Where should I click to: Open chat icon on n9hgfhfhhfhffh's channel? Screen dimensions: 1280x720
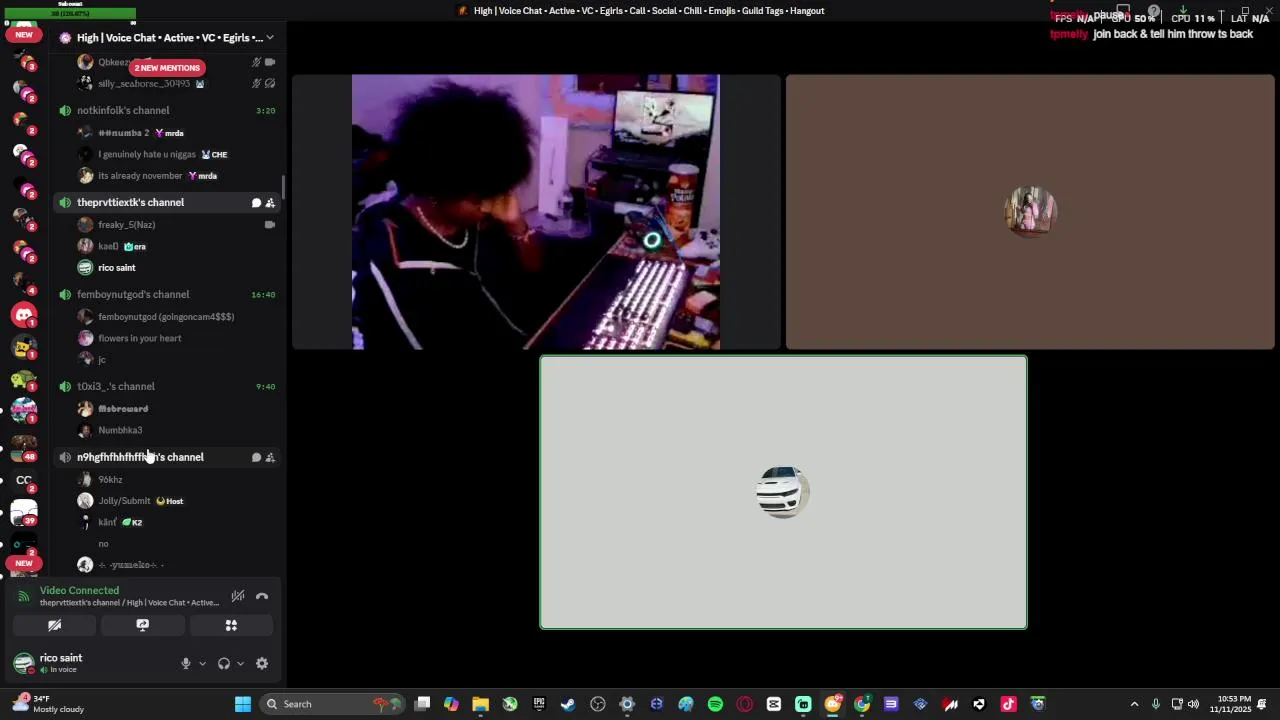(256, 458)
